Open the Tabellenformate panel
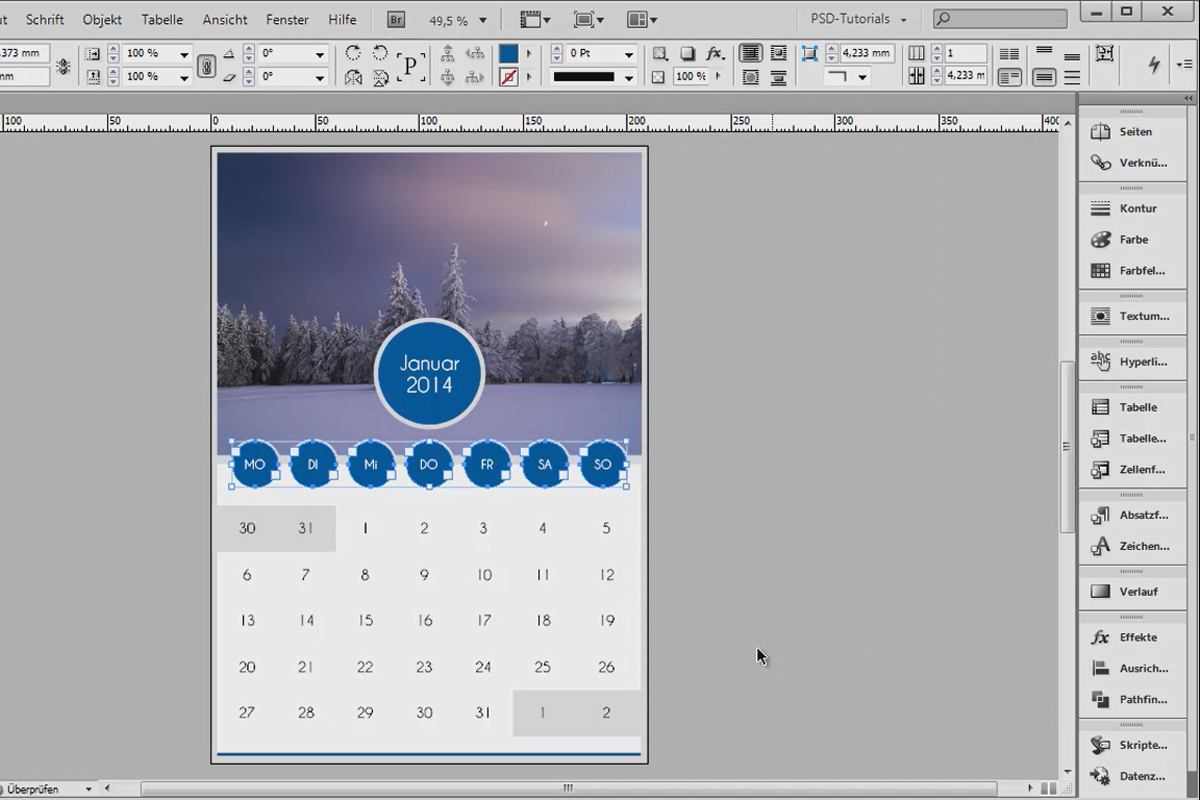 [x=1130, y=439]
